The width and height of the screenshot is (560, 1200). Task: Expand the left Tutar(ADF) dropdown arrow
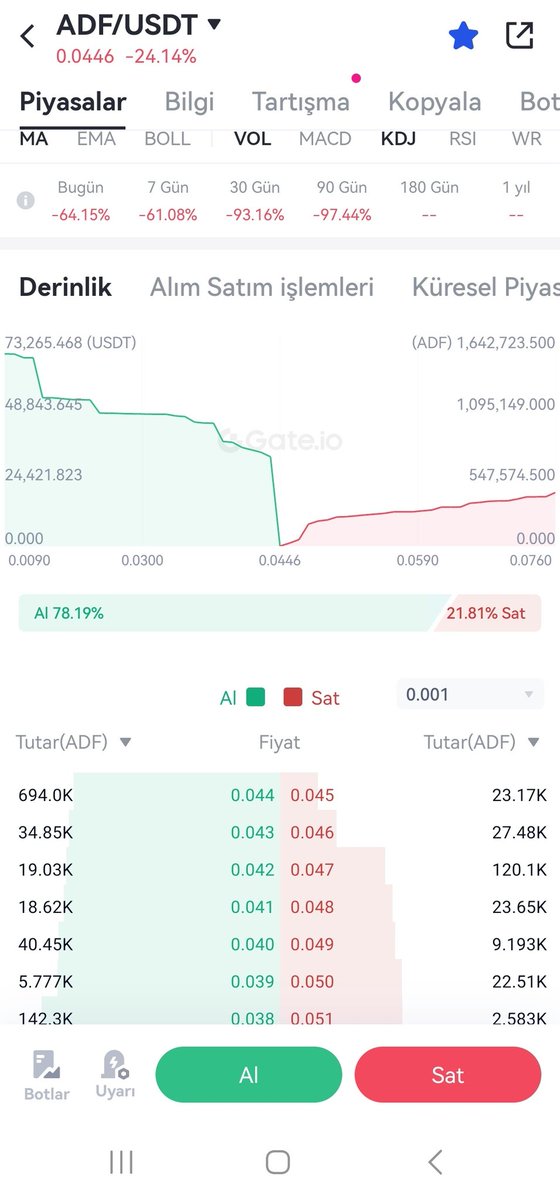[x=125, y=742]
